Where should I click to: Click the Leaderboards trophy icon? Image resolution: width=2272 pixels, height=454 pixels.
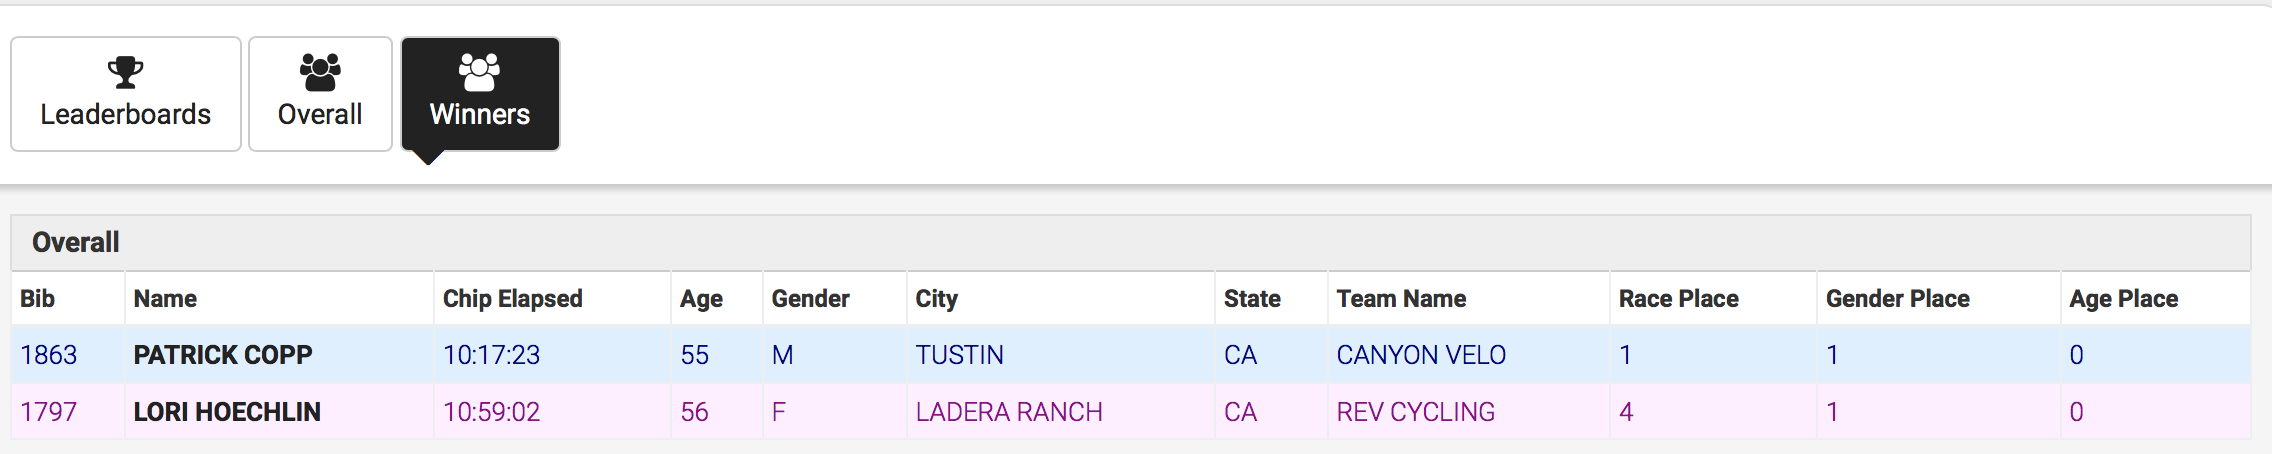(126, 72)
